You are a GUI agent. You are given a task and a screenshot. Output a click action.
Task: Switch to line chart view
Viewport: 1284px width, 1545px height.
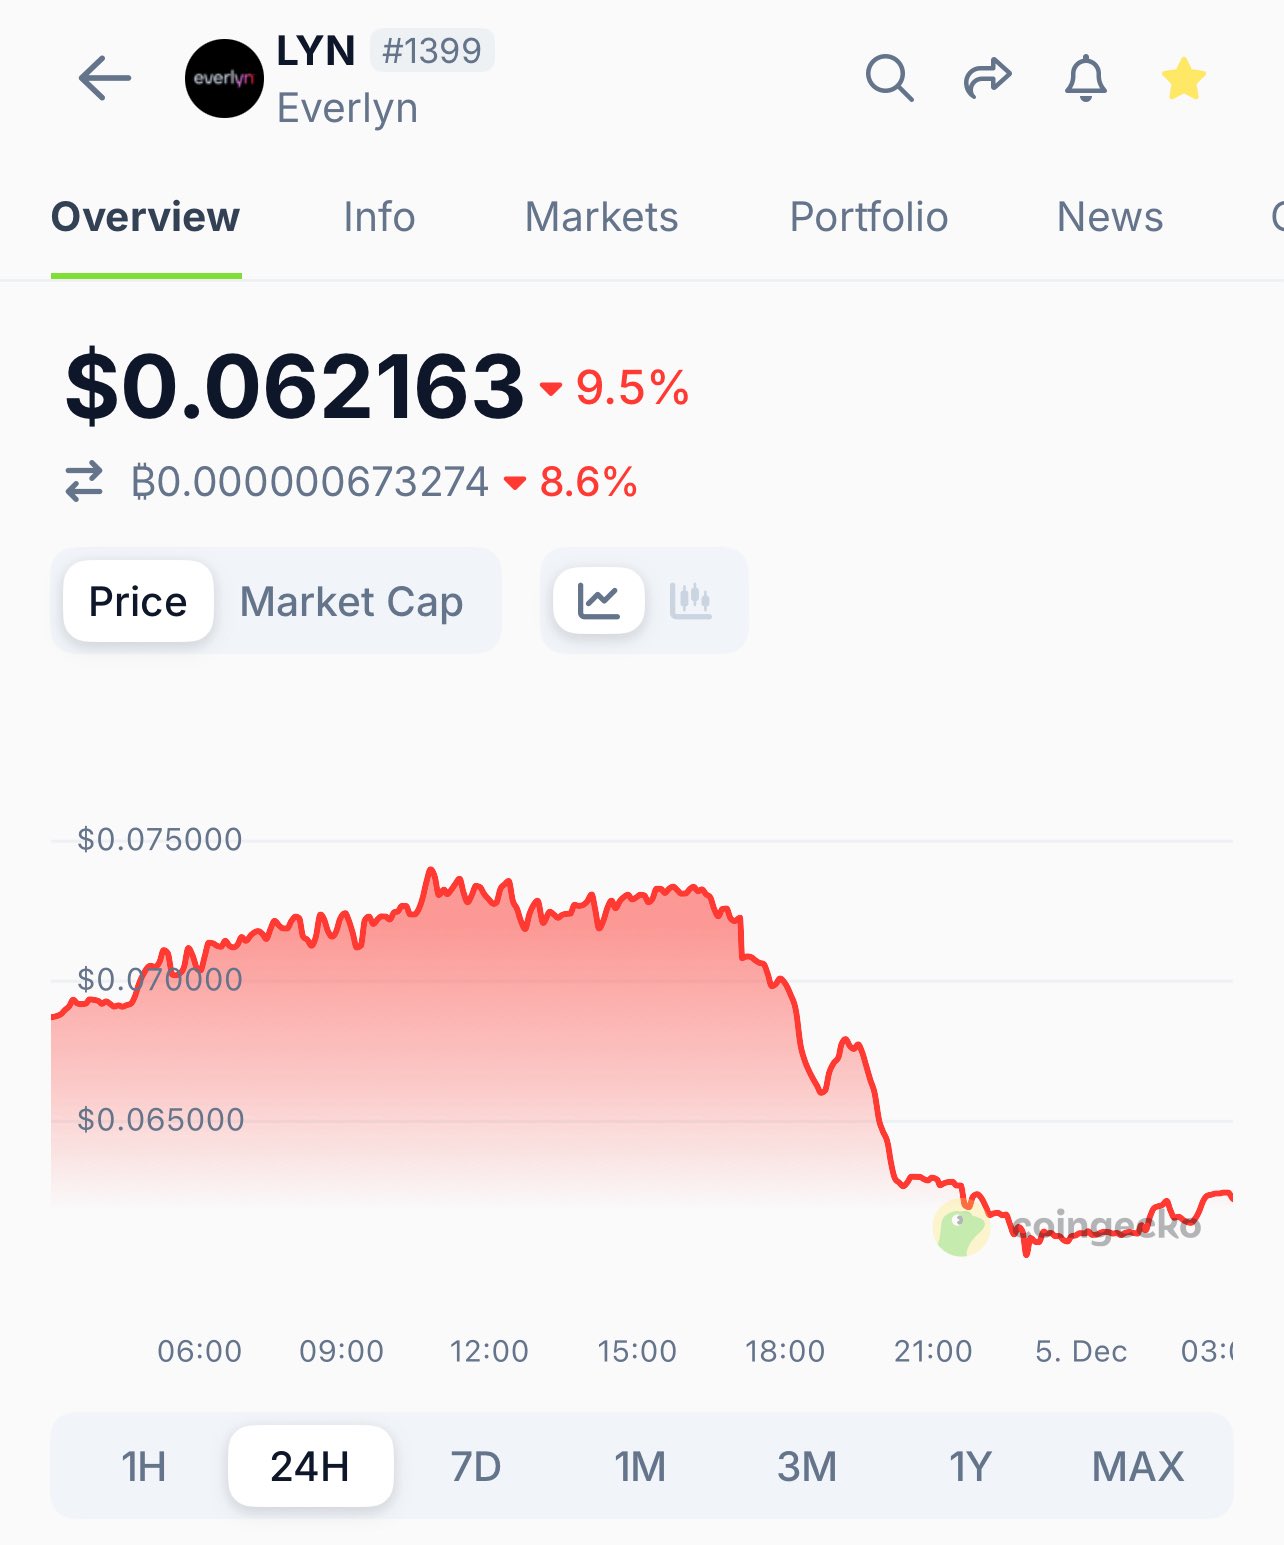click(599, 600)
